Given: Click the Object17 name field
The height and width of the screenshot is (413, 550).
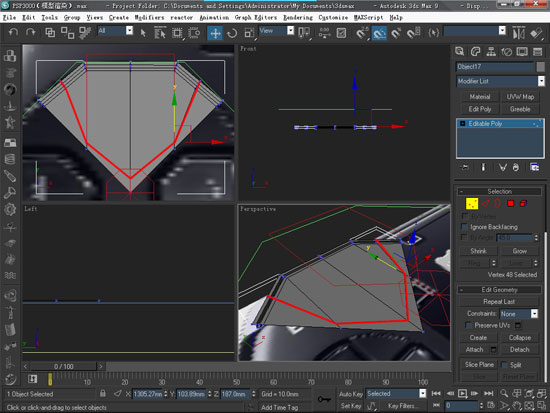Looking at the screenshot, I should [x=495, y=67].
